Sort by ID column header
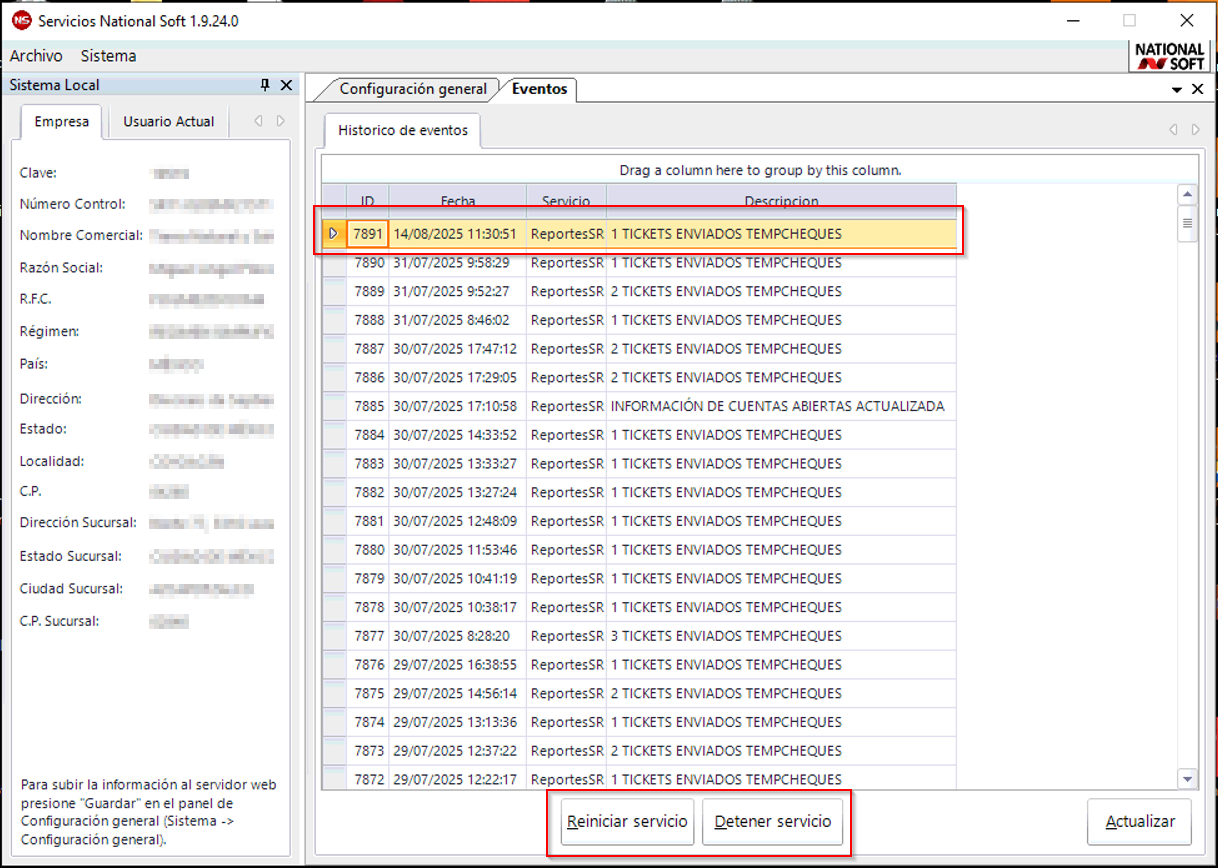The height and width of the screenshot is (868, 1218). (367, 201)
